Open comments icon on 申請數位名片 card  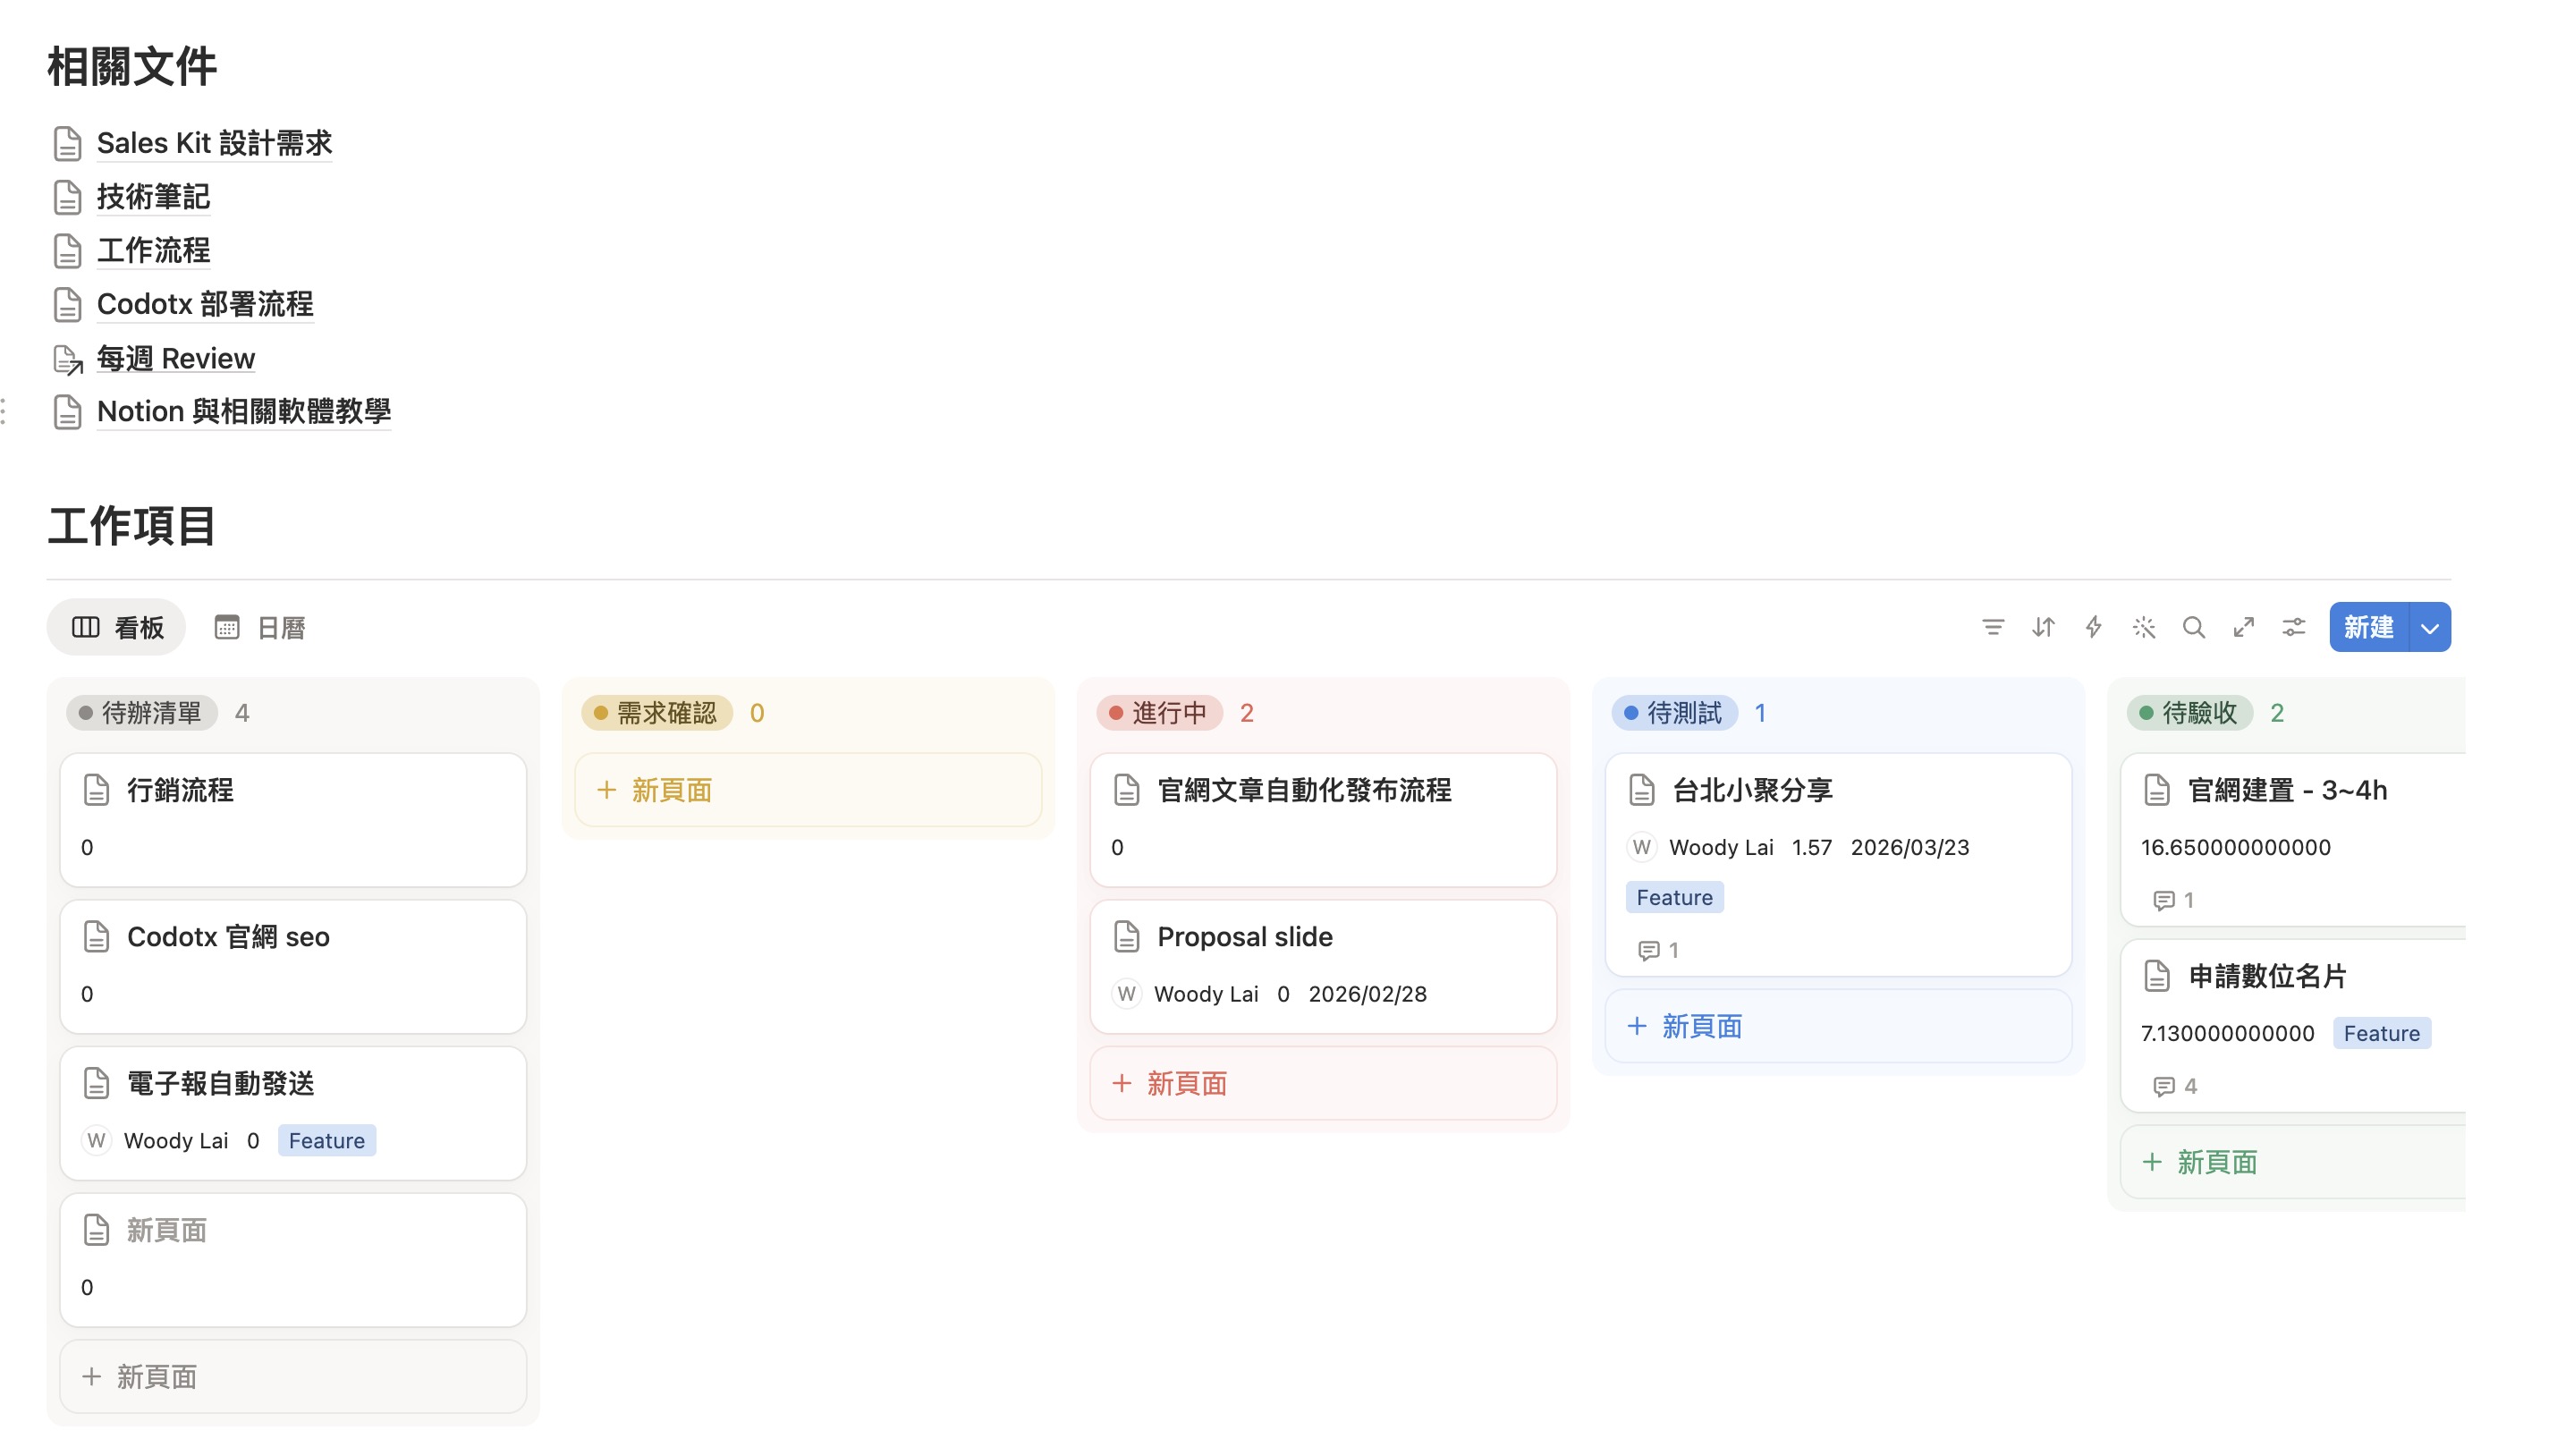pos(2163,1086)
